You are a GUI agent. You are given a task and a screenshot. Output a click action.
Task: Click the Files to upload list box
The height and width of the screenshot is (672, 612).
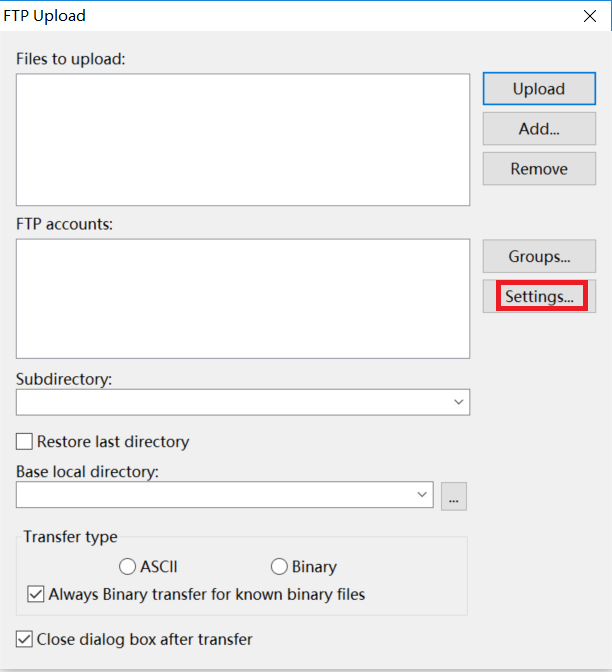tap(243, 139)
